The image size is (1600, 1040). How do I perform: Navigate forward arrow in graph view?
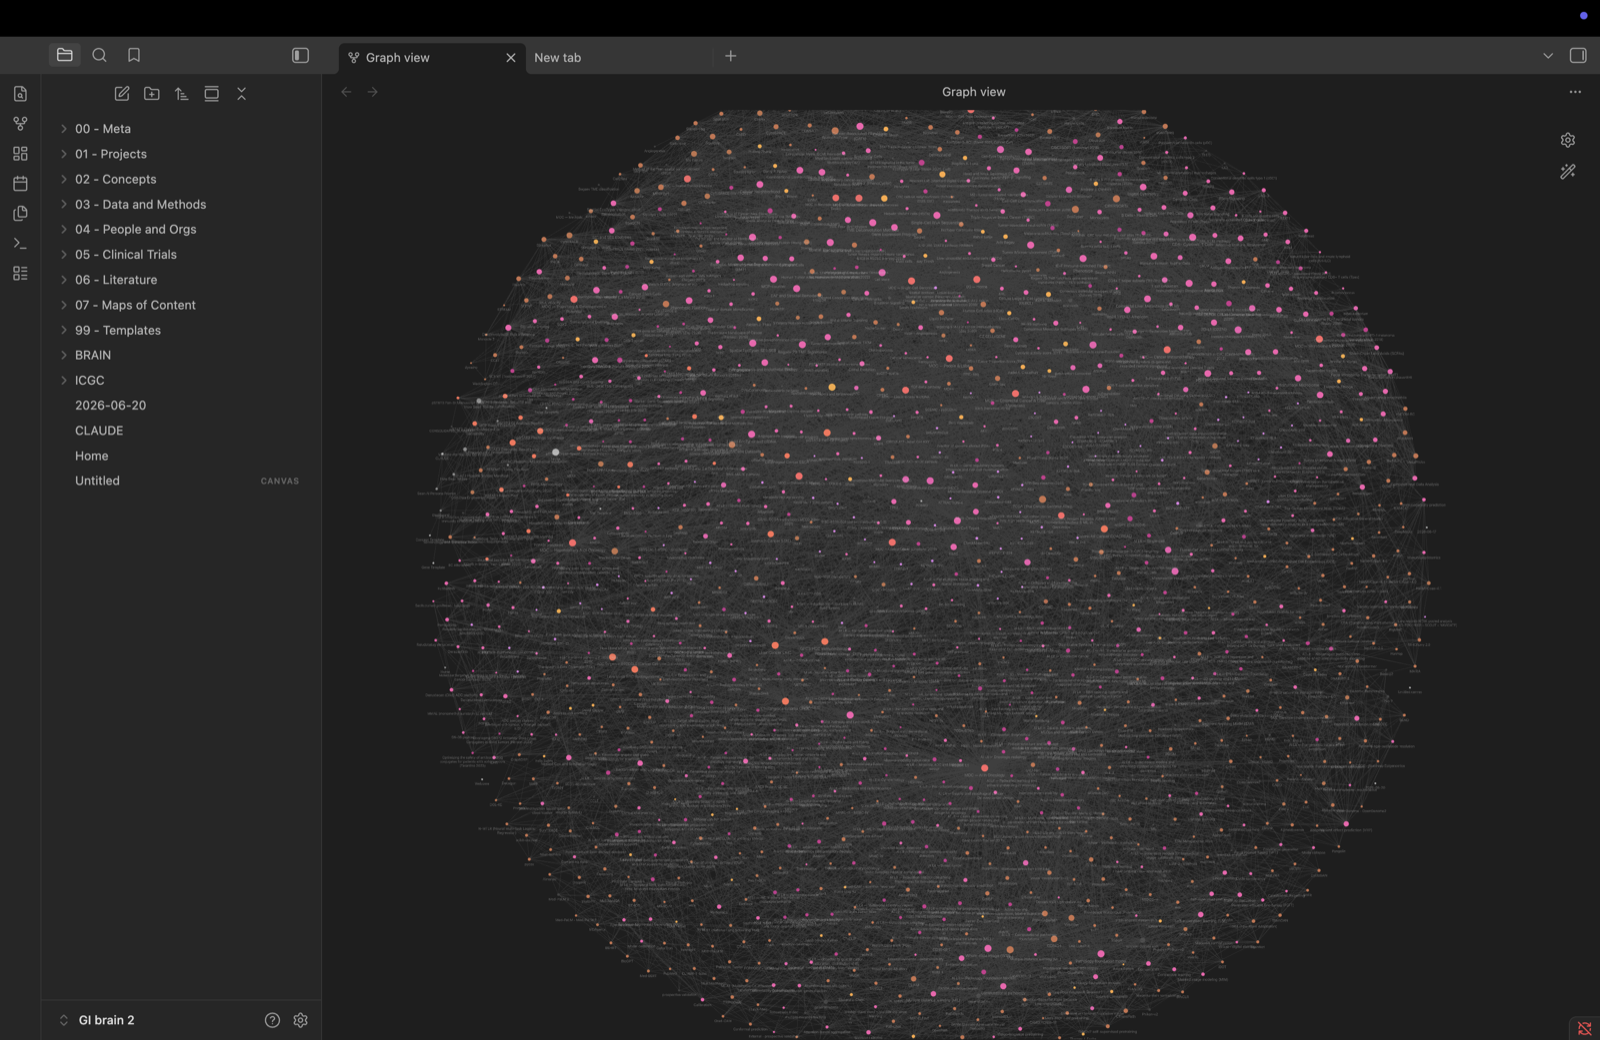point(373,92)
